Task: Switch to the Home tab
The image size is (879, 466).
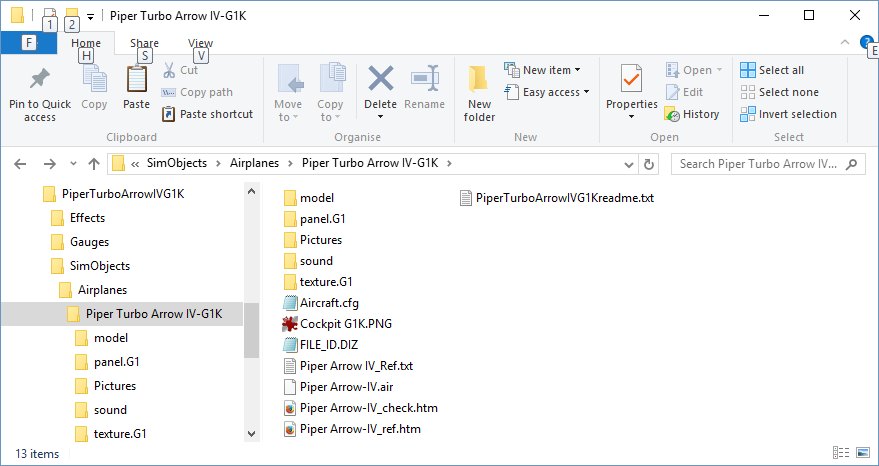Action: [x=86, y=43]
